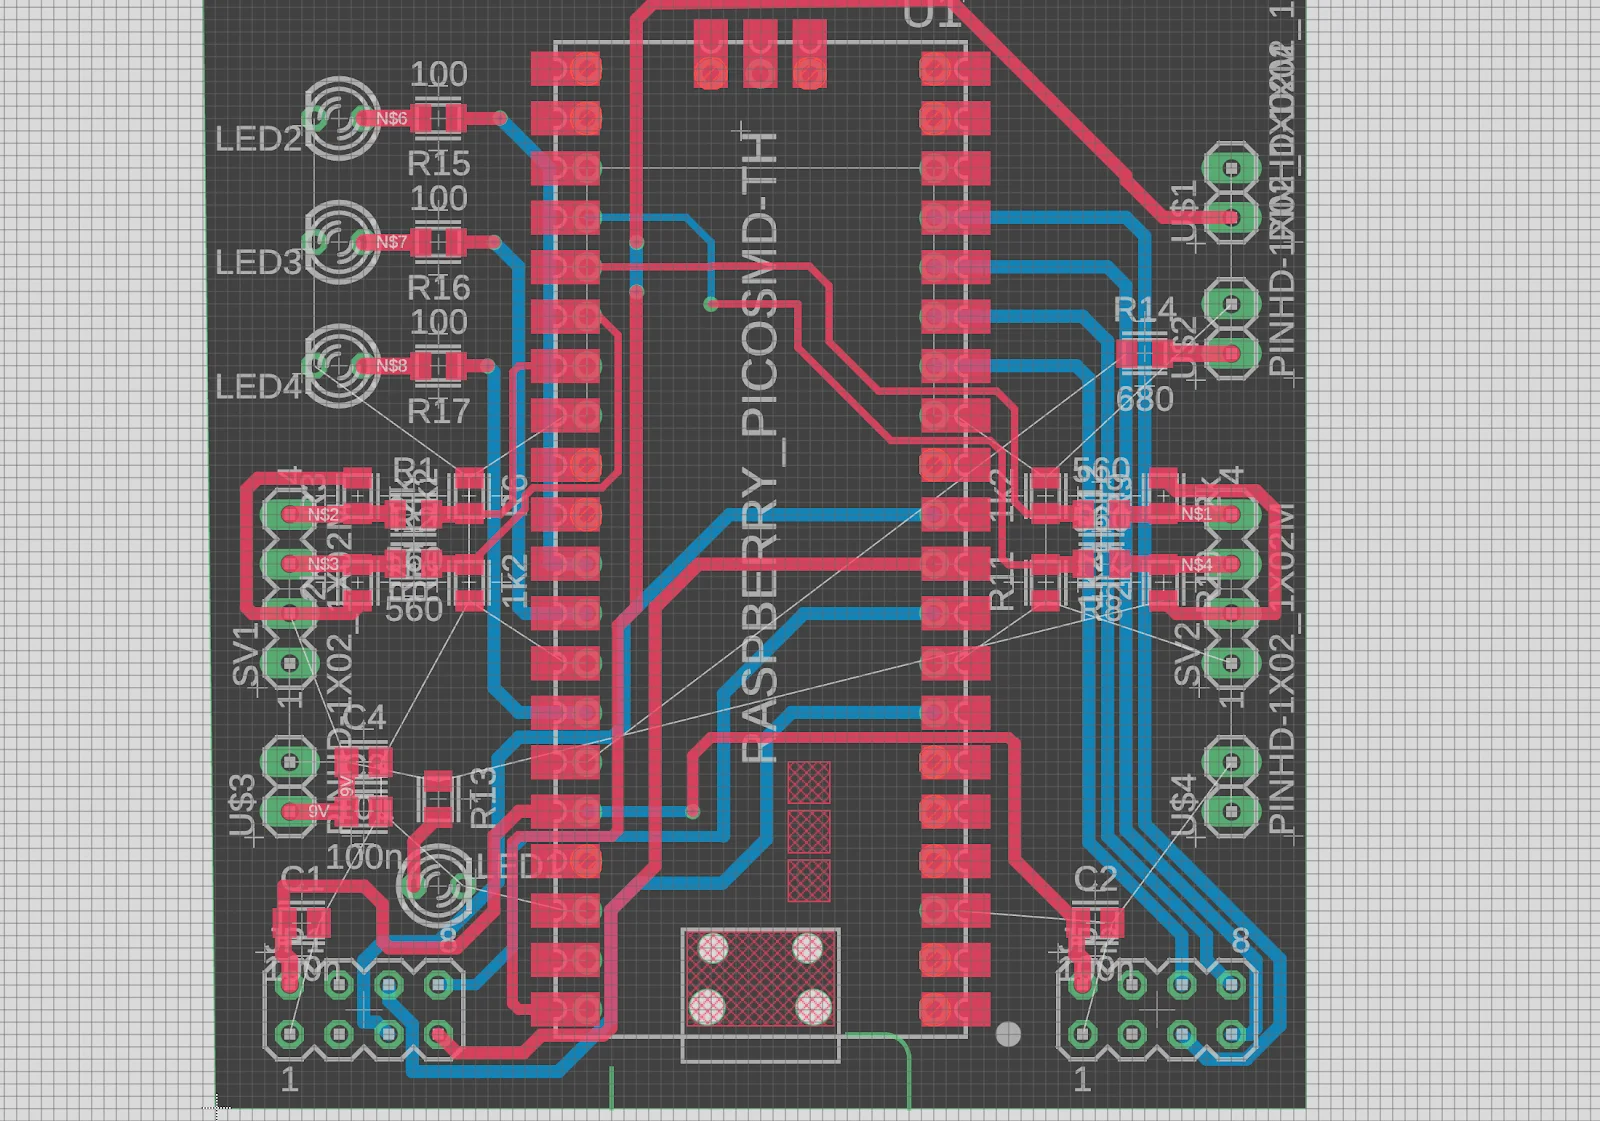Select the R14 name label
The image size is (1600, 1121).
click(1145, 310)
